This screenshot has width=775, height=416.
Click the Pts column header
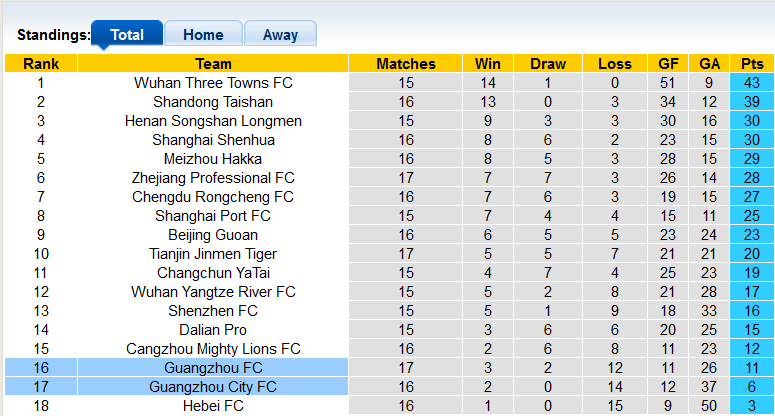752,64
